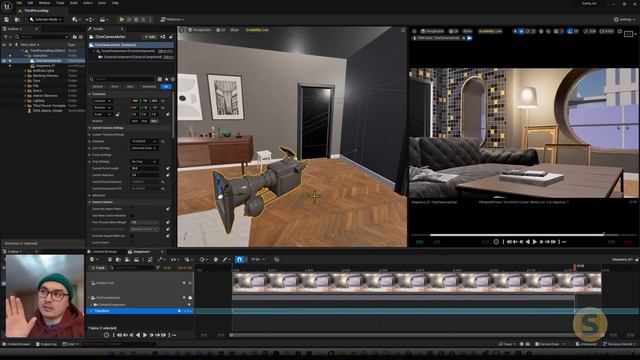Image resolution: width=640 pixels, height=360 pixels.
Task: Save the current level from main toolbar
Action: (x=7, y=19)
